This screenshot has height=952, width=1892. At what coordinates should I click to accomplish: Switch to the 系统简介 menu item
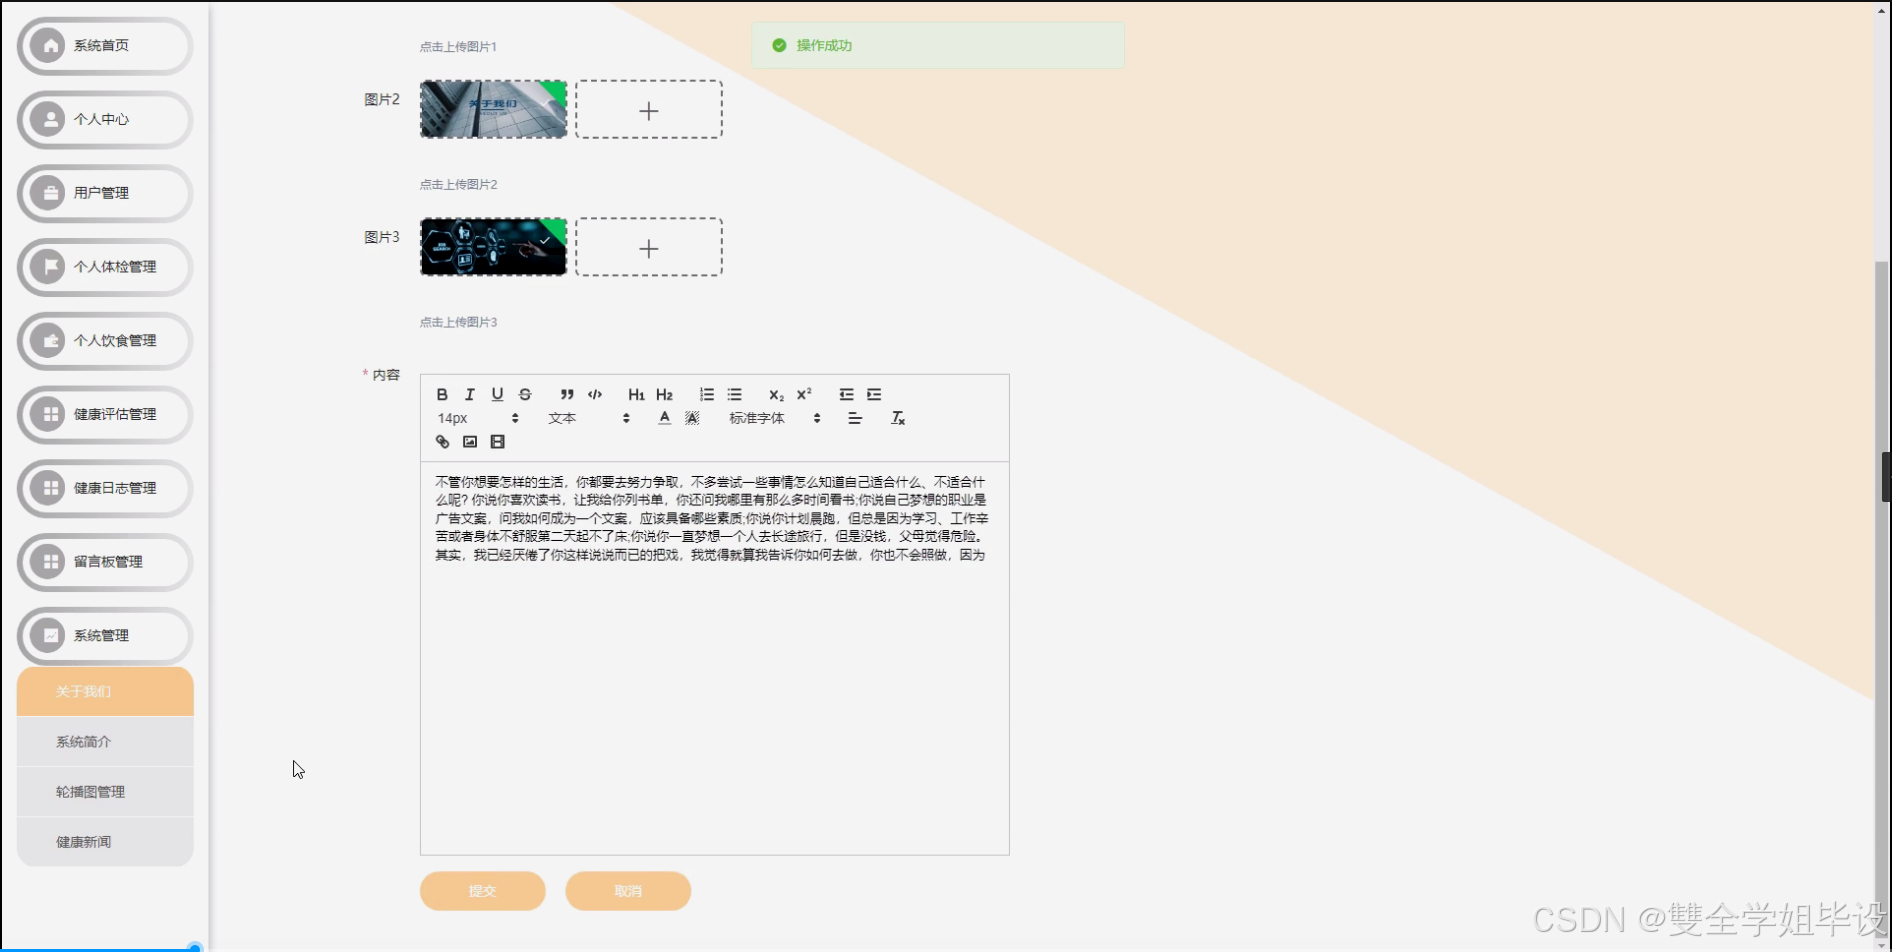click(x=85, y=741)
